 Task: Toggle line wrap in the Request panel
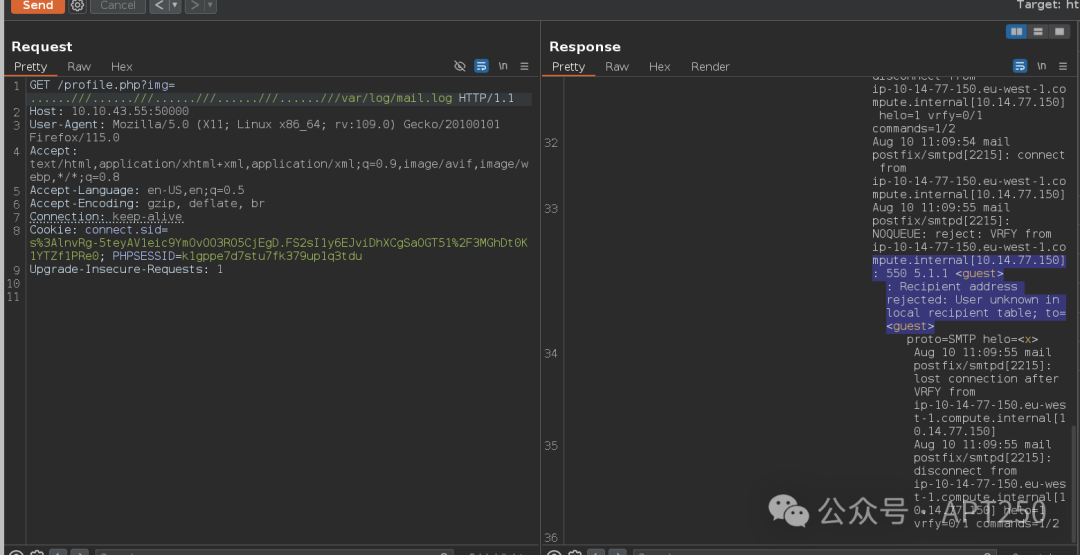click(481, 66)
